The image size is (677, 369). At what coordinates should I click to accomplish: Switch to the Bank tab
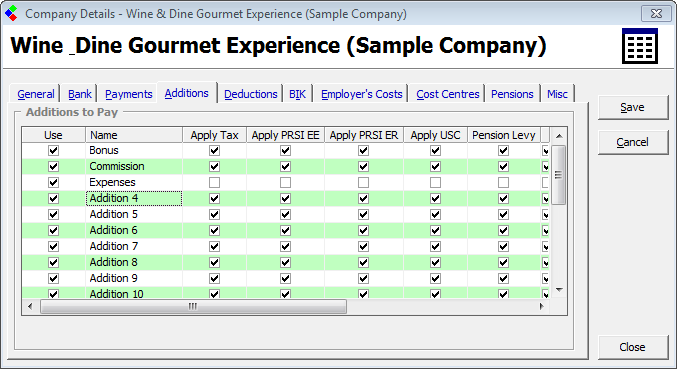click(80, 94)
